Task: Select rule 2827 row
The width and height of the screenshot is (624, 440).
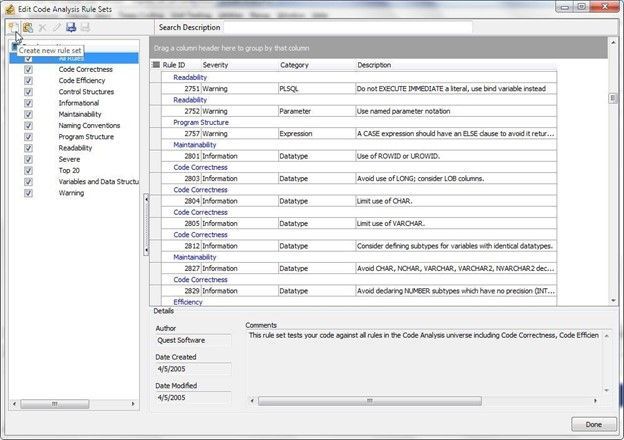Action: (x=359, y=269)
